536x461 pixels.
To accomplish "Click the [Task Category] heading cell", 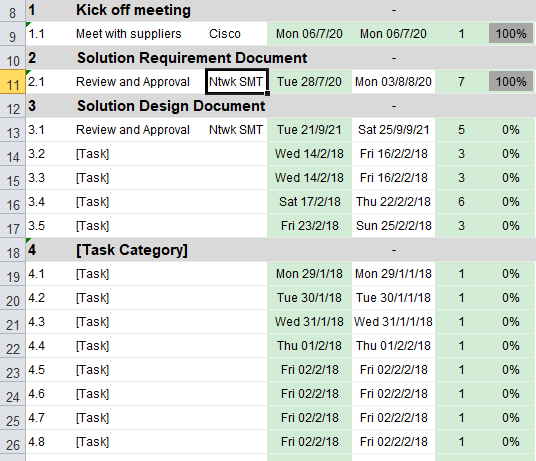I will pos(132,250).
